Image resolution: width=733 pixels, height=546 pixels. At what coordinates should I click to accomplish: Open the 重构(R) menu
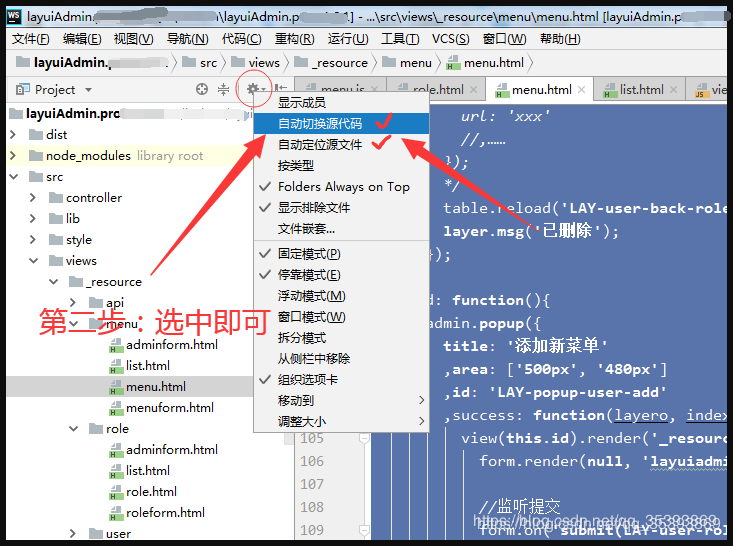click(x=295, y=39)
